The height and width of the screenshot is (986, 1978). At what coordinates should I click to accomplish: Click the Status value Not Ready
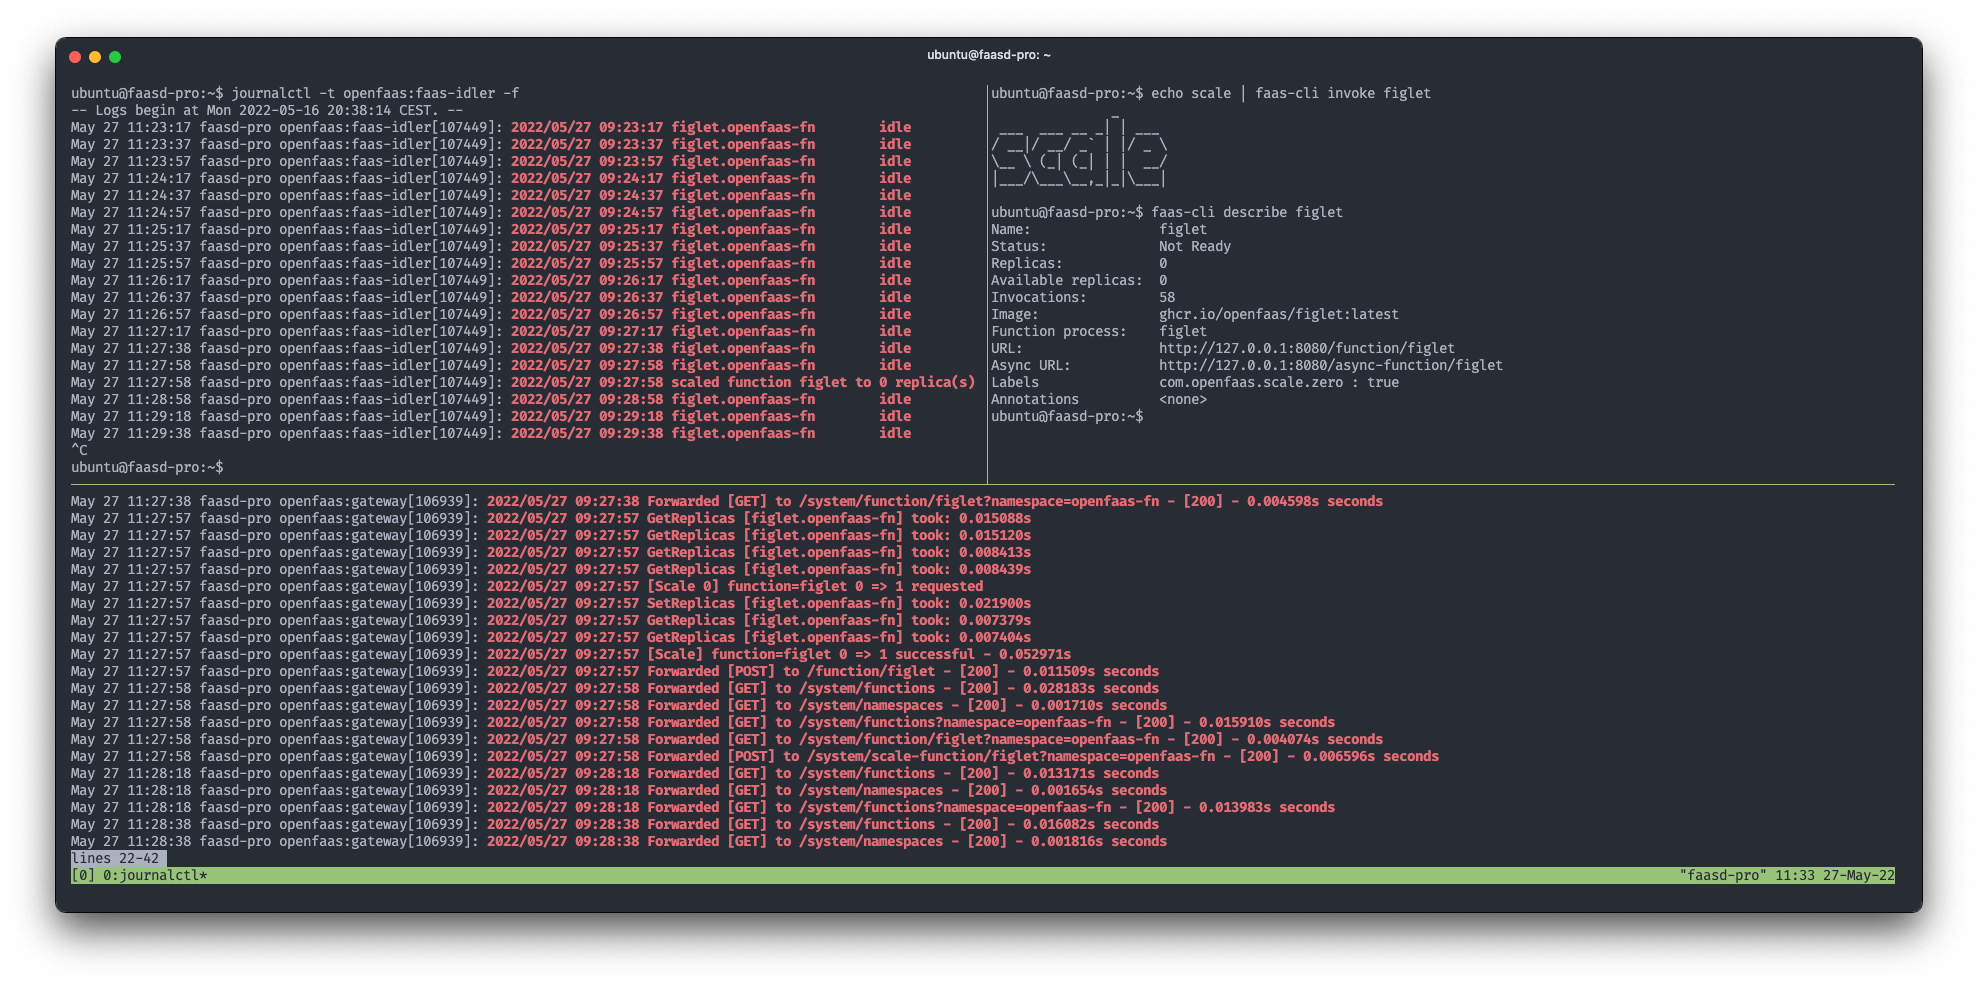pyautogui.click(x=1195, y=246)
